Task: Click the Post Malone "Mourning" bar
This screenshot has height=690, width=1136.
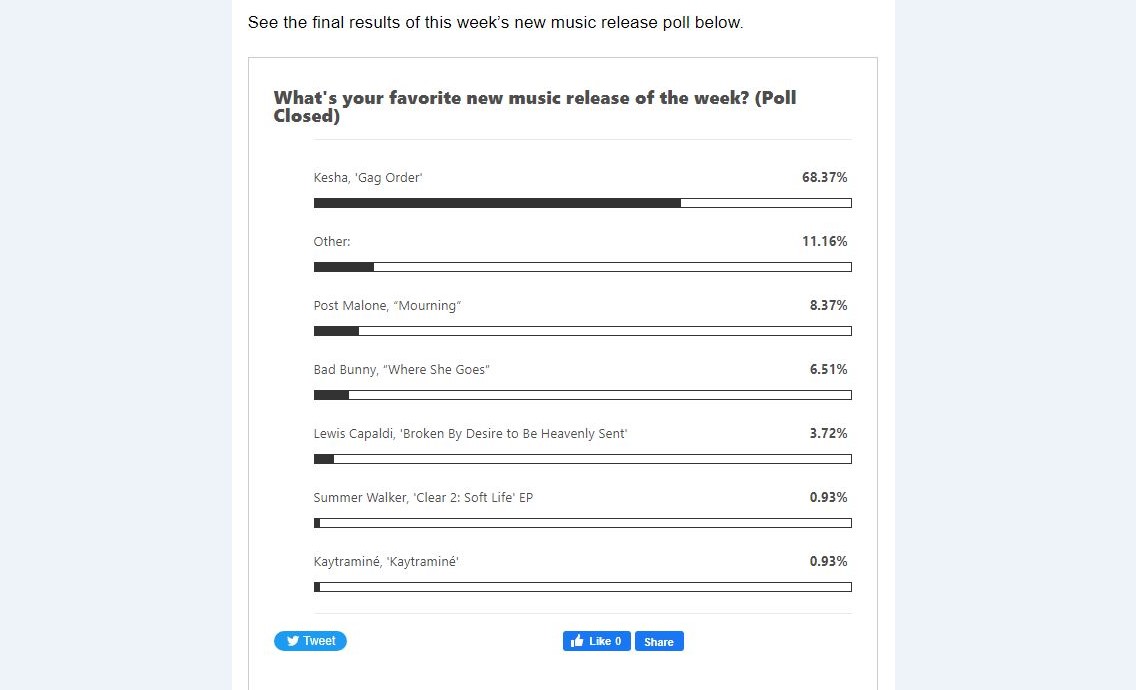Action: pyautogui.click(x=582, y=331)
